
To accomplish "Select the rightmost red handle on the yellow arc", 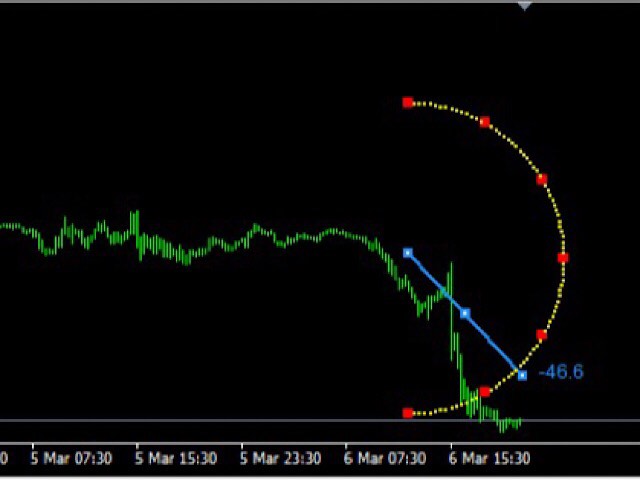I will click(563, 258).
